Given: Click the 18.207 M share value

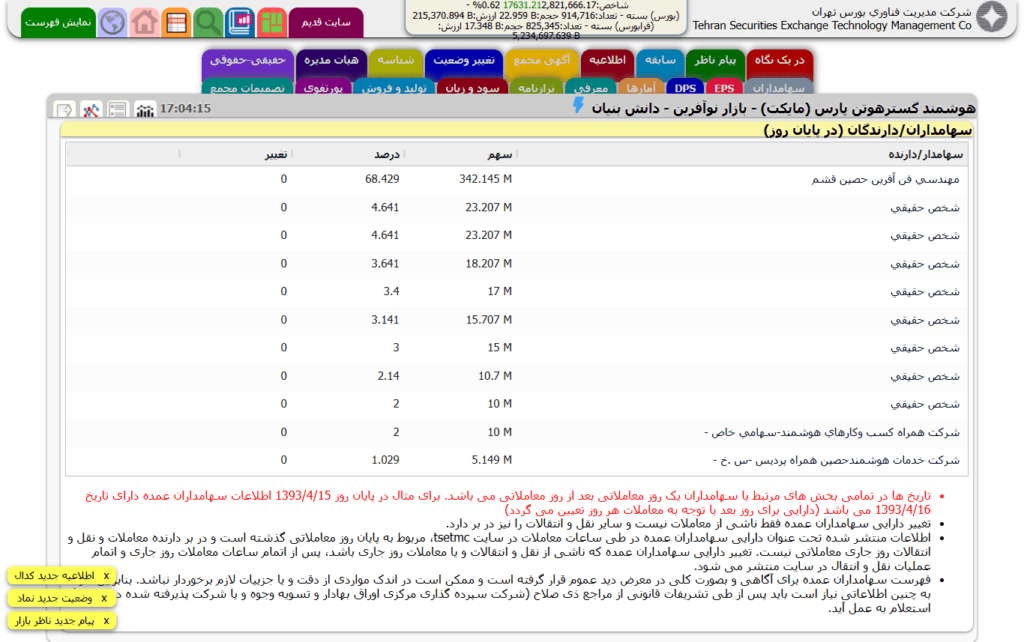Looking at the screenshot, I should [488, 263].
